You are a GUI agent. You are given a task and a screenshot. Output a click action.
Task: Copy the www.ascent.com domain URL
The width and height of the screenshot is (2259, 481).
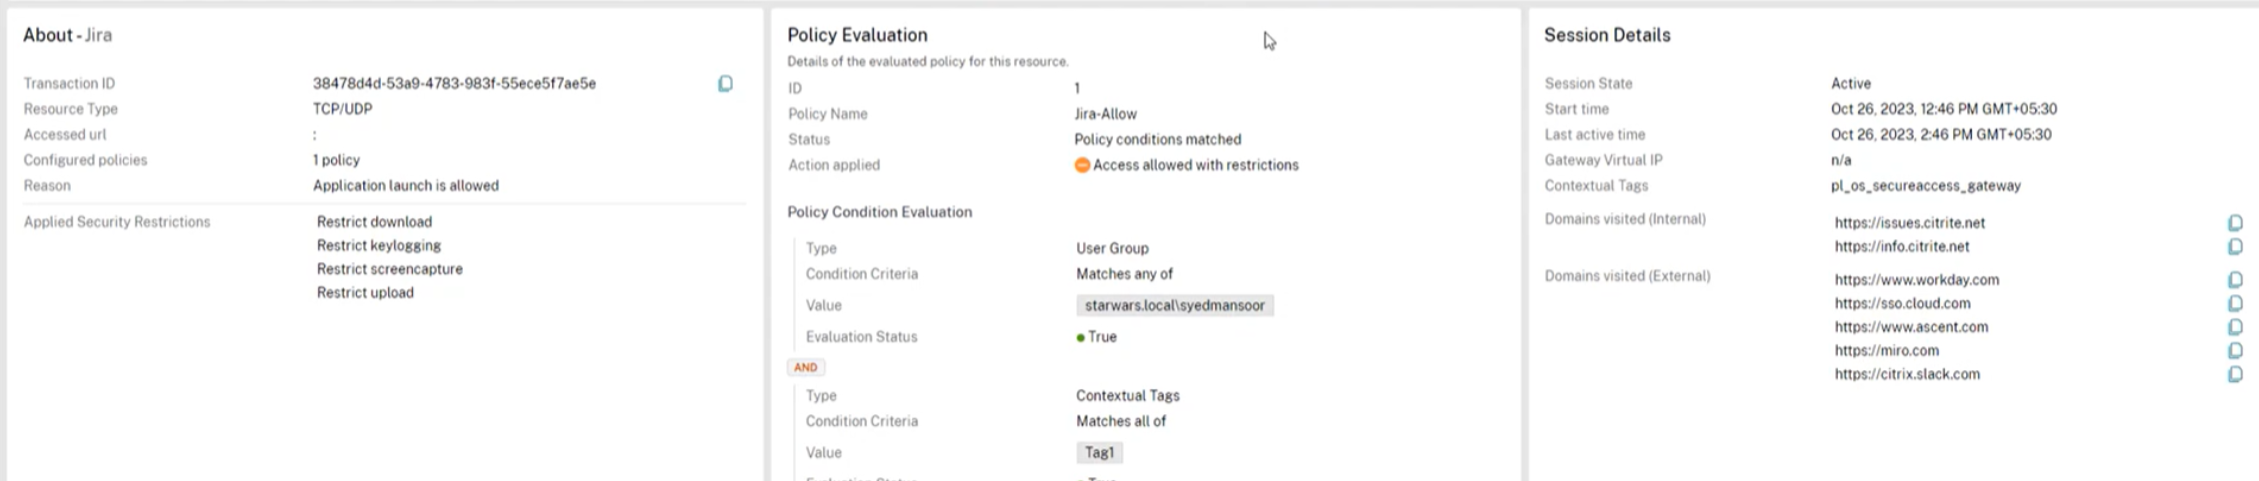[x=2234, y=327]
